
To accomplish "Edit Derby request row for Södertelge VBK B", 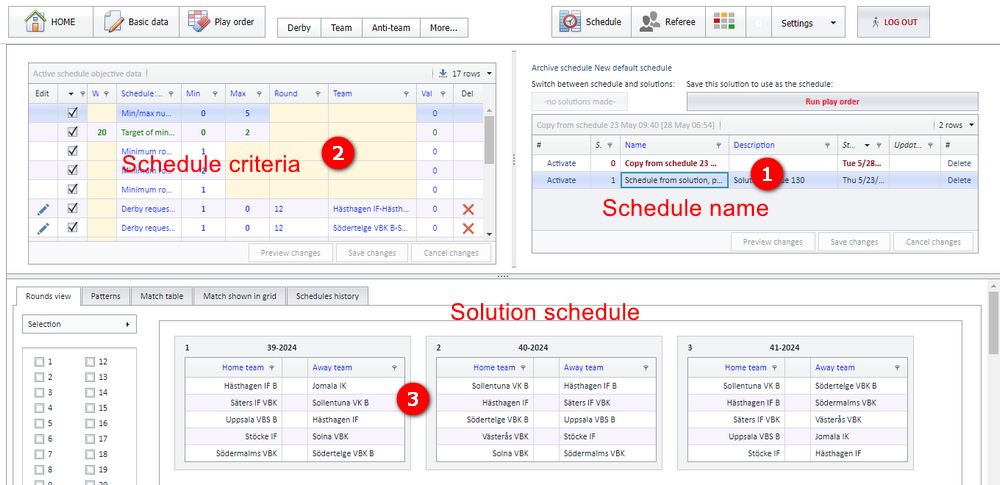I will coord(43,228).
